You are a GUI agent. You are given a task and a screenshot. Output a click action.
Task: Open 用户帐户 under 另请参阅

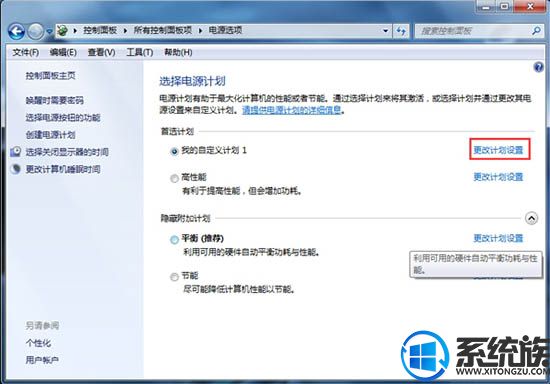(42, 360)
